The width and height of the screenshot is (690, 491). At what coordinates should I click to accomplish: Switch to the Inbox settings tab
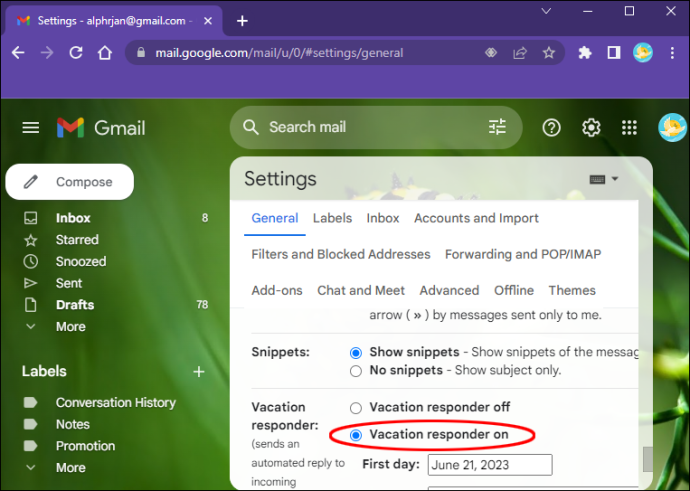(x=383, y=218)
